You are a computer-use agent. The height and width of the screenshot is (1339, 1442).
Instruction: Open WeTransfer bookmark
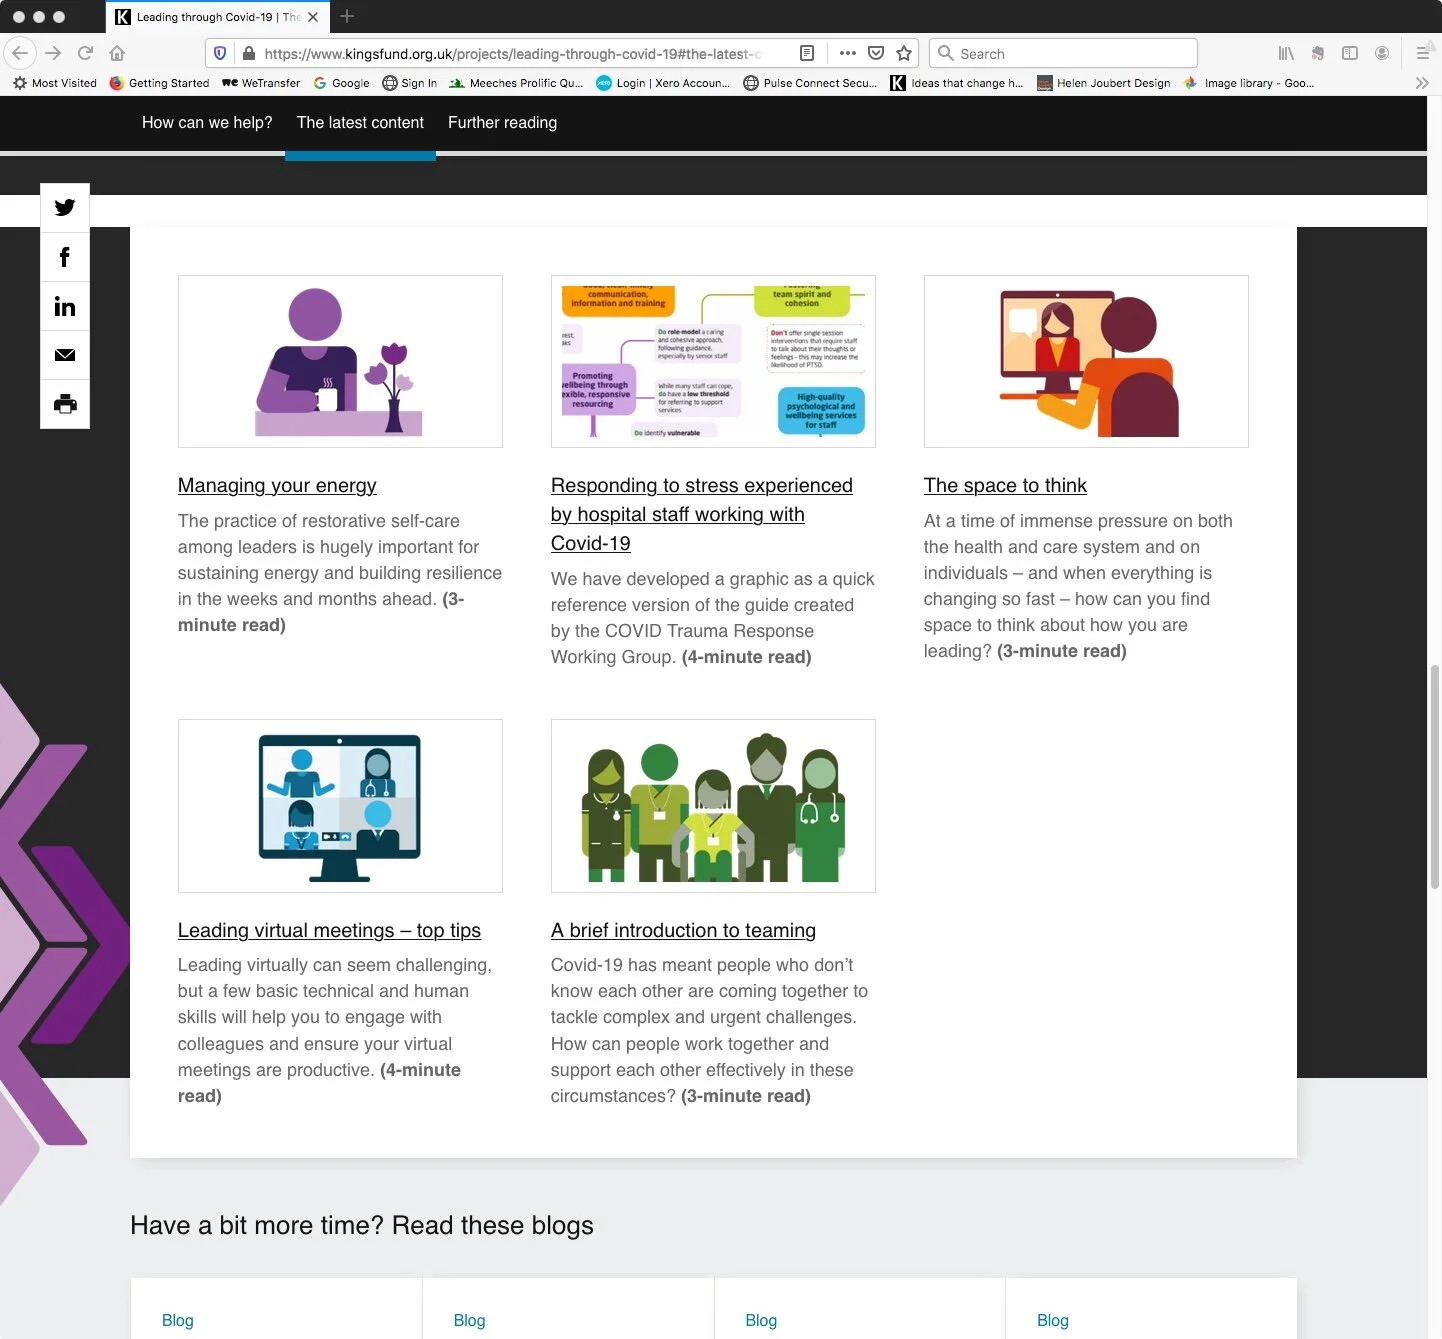(x=261, y=83)
